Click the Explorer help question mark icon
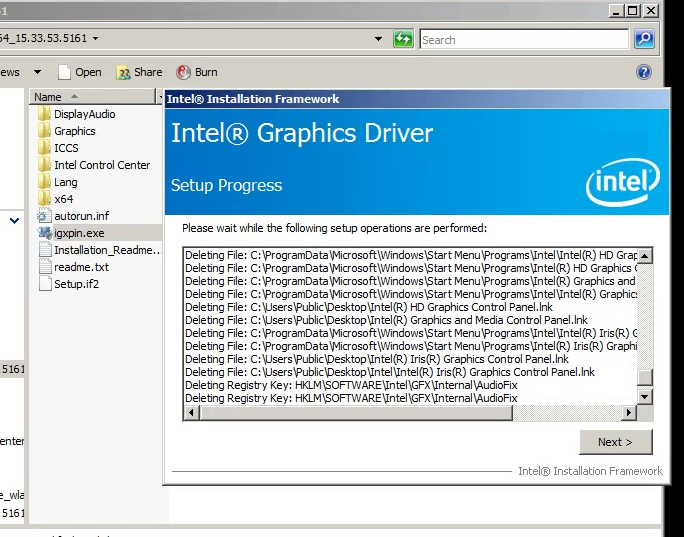 coord(644,72)
